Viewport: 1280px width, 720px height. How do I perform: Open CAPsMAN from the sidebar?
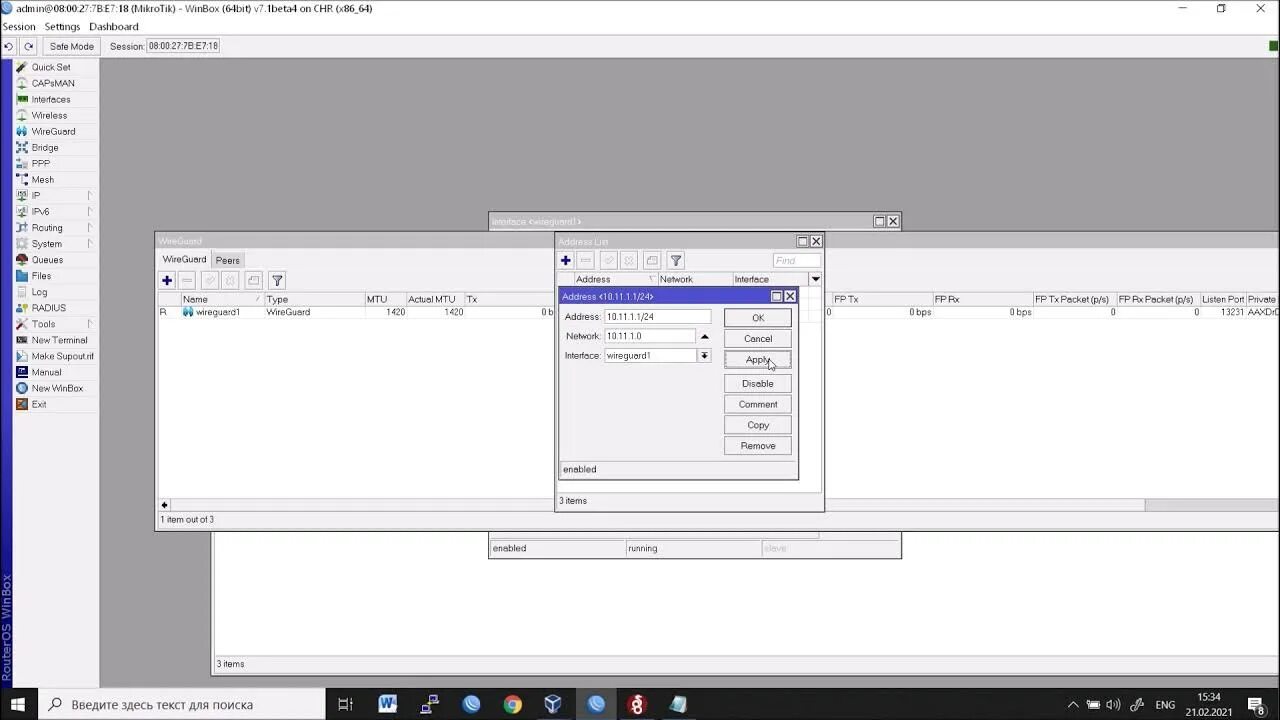(52, 83)
